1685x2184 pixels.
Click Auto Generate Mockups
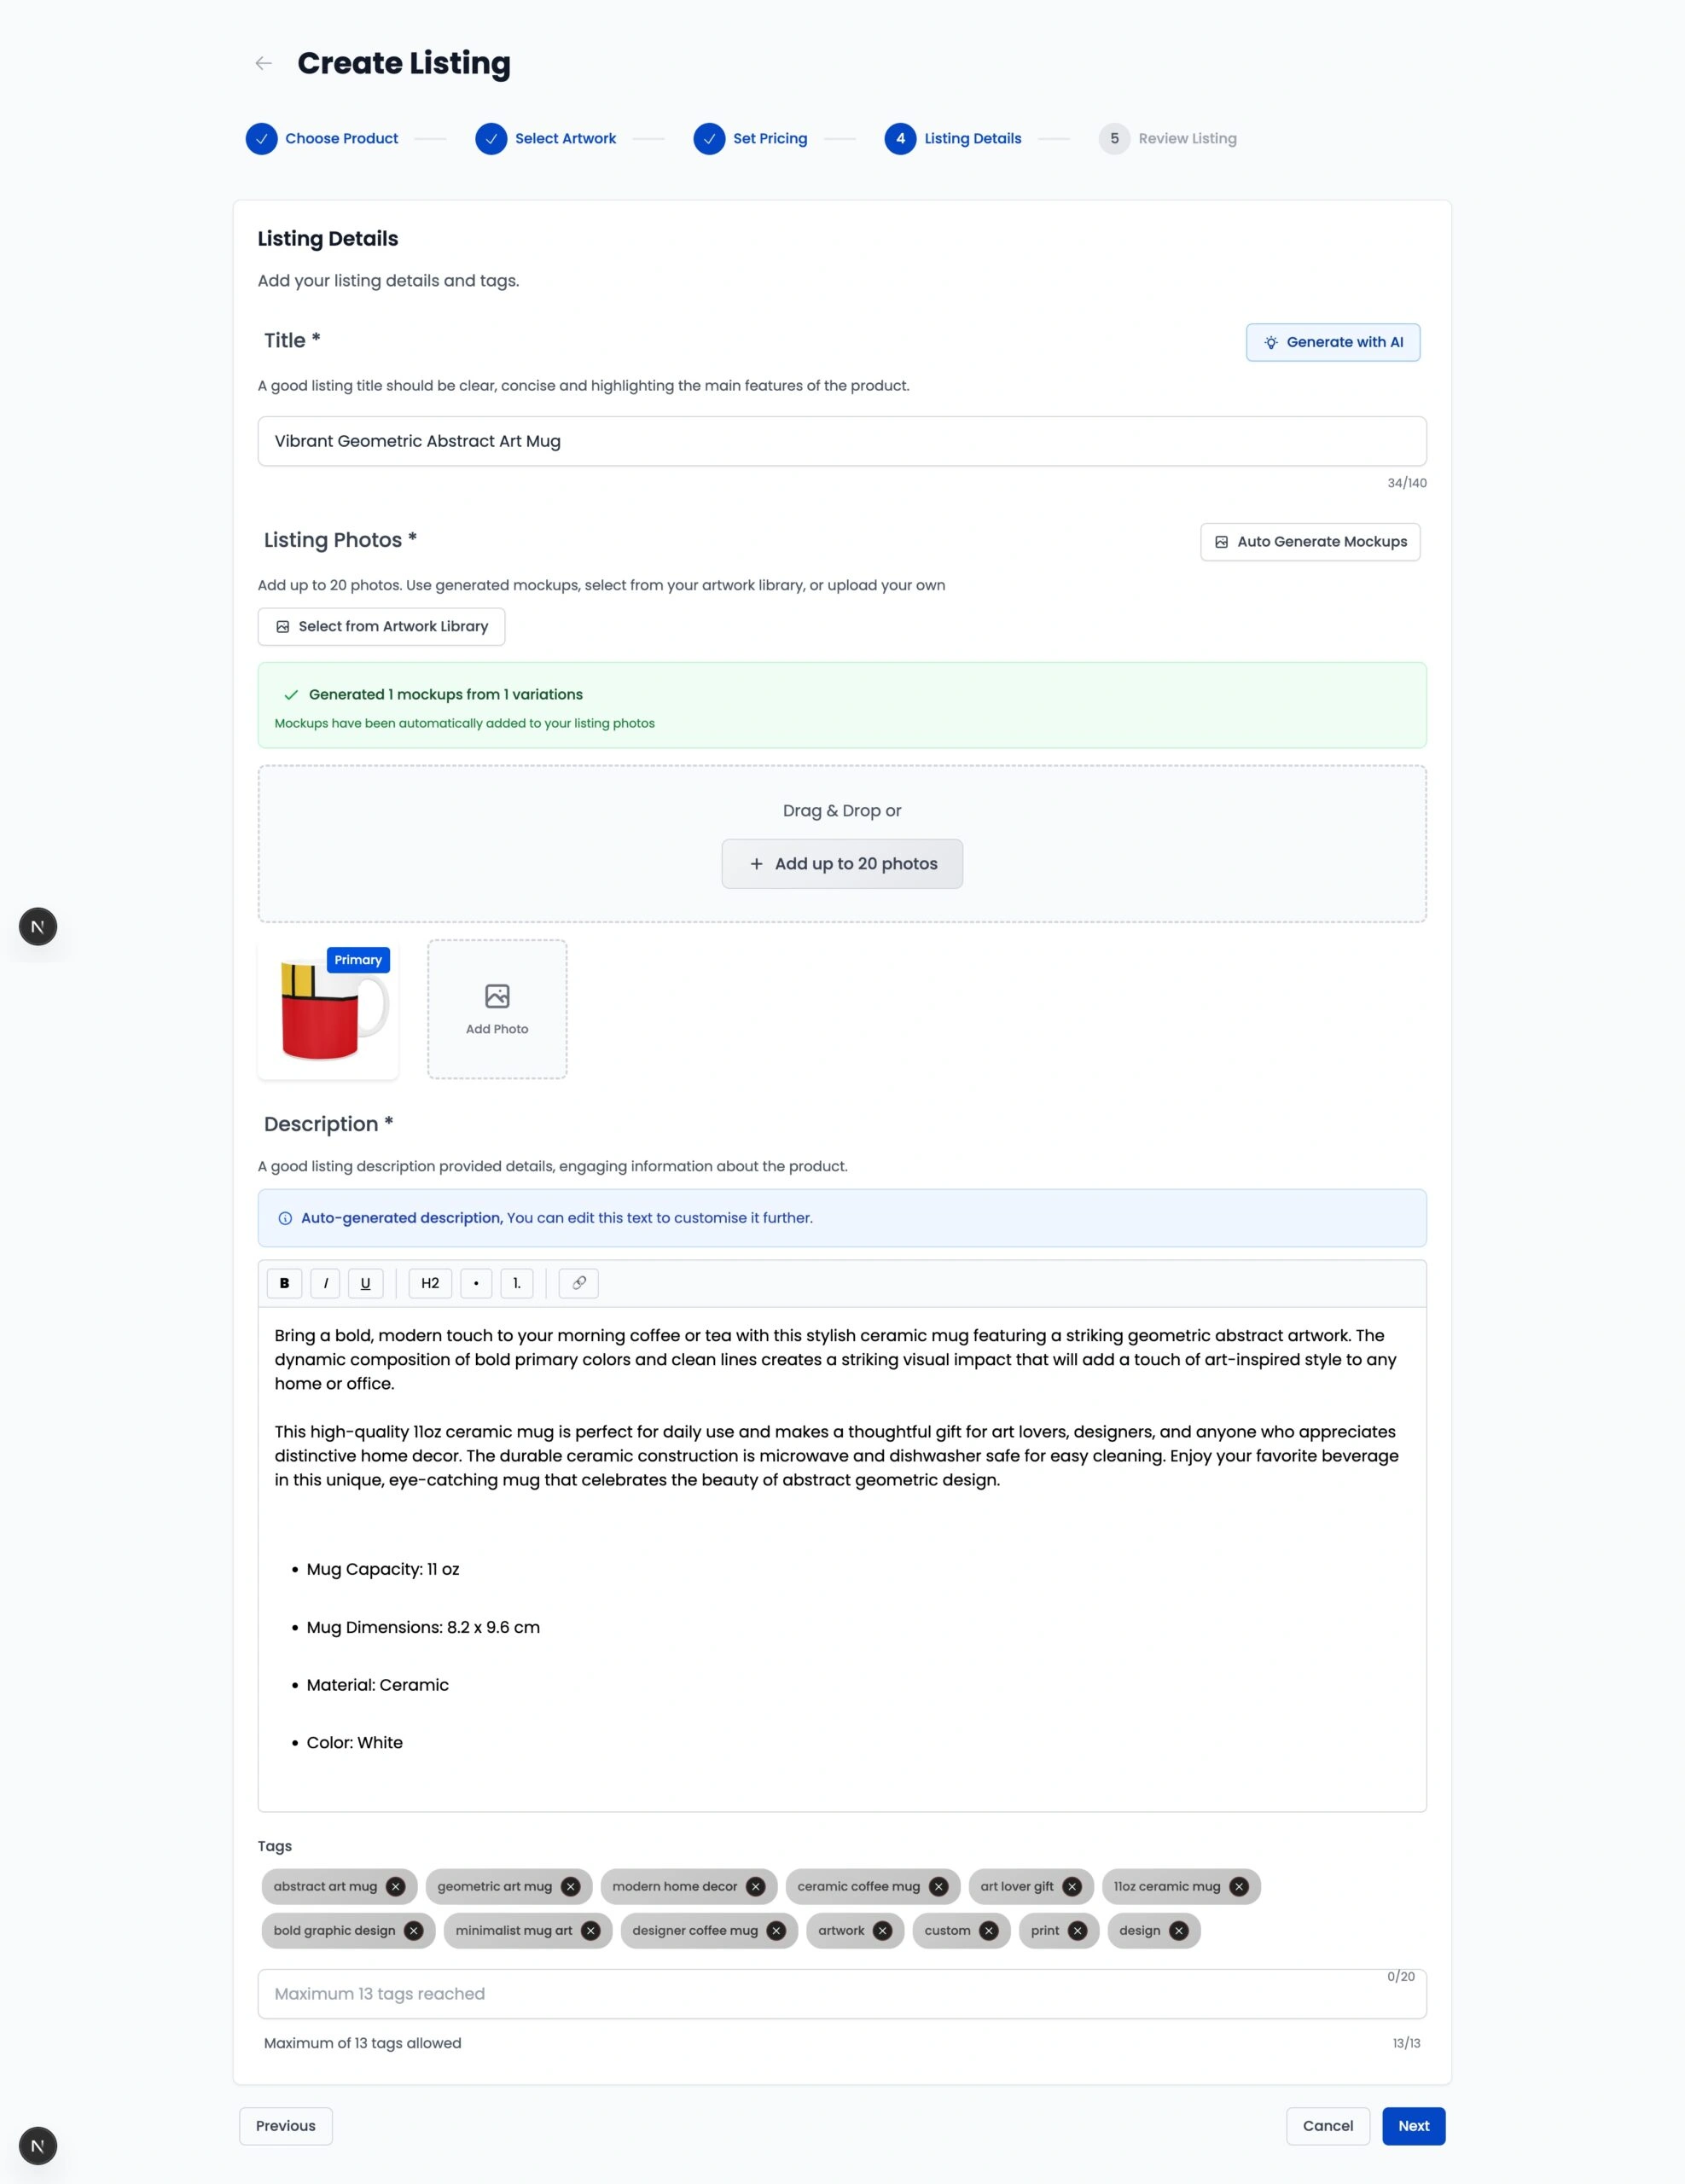click(1310, 541)
